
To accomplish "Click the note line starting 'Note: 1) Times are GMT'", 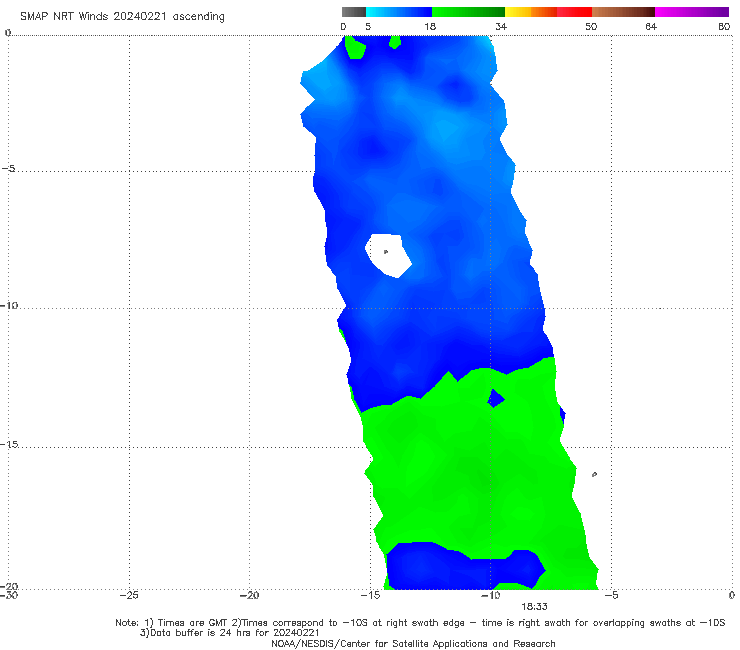I will 420,623.
